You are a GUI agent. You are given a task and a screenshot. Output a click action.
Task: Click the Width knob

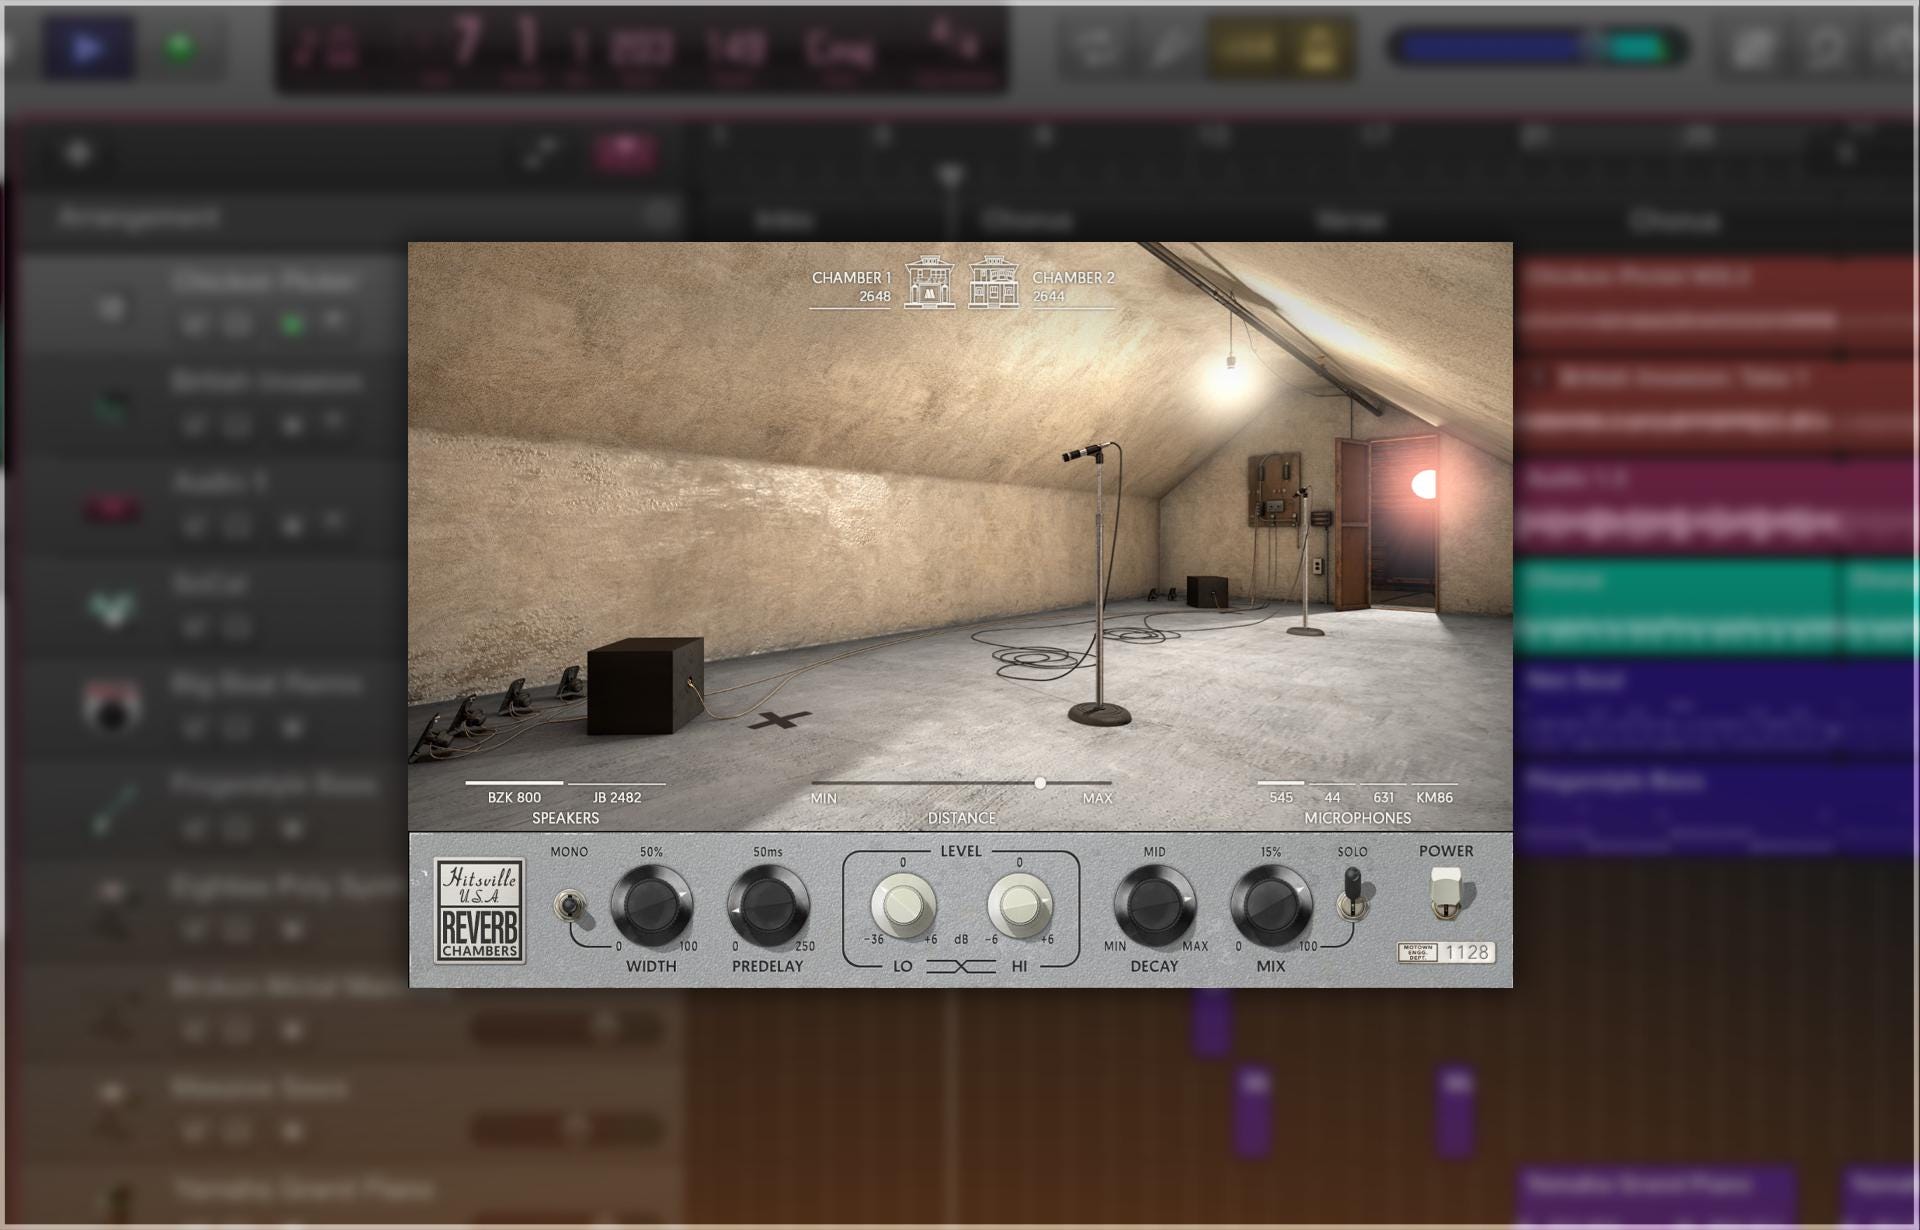(651, 906)
